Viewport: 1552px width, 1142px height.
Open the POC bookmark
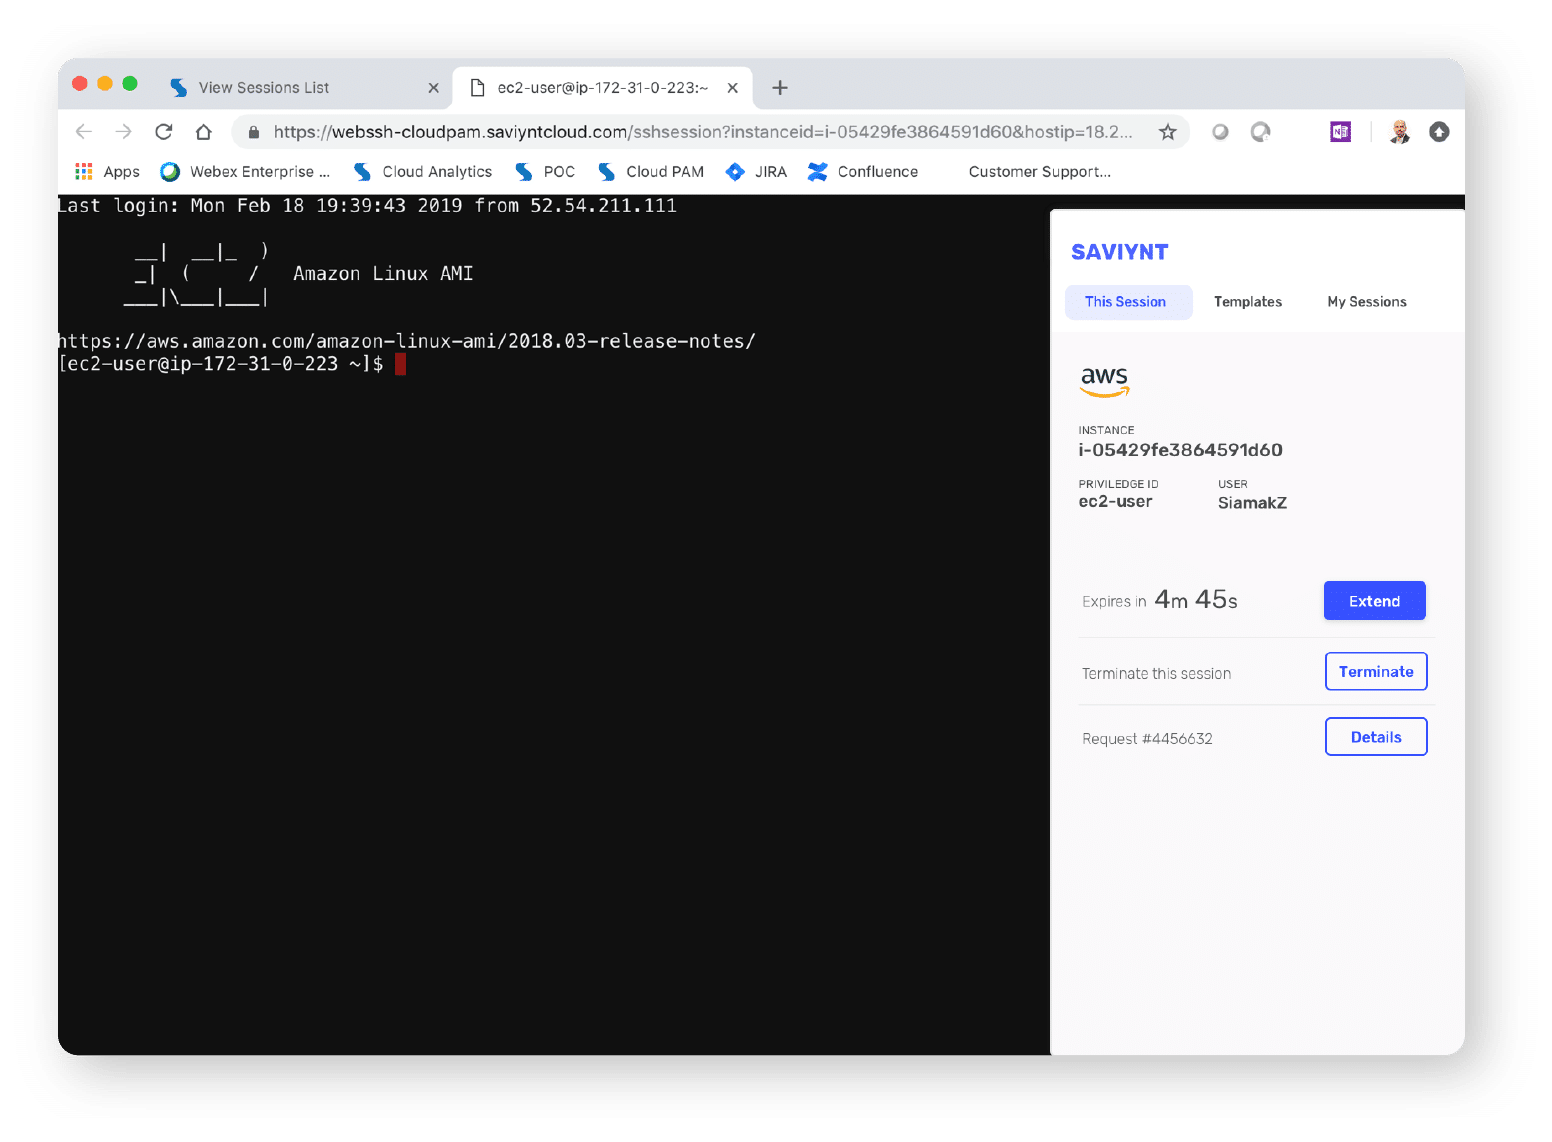[545, 172]
